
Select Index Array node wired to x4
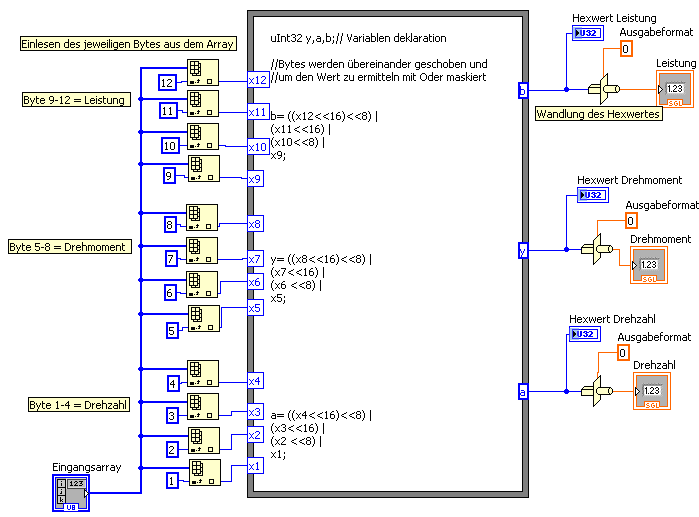click(x=203, y=373)
